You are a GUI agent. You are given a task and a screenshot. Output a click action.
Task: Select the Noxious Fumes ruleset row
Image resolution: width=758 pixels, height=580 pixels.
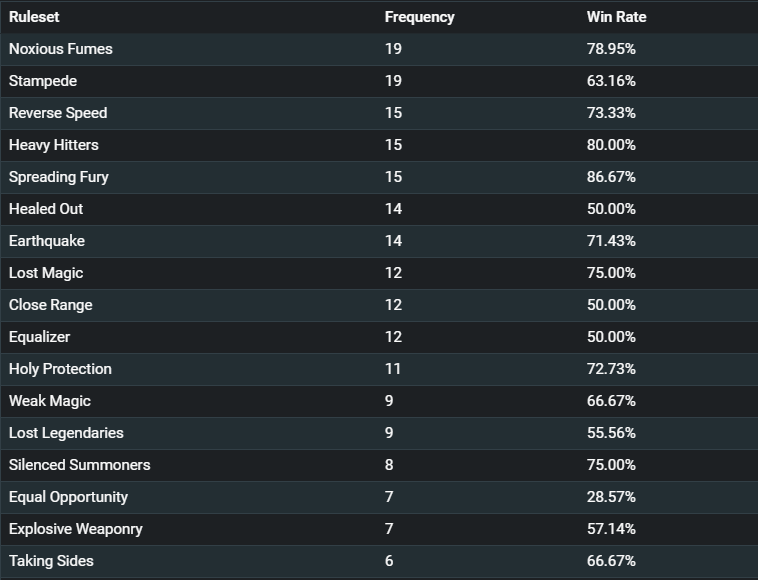pos(379,49)
